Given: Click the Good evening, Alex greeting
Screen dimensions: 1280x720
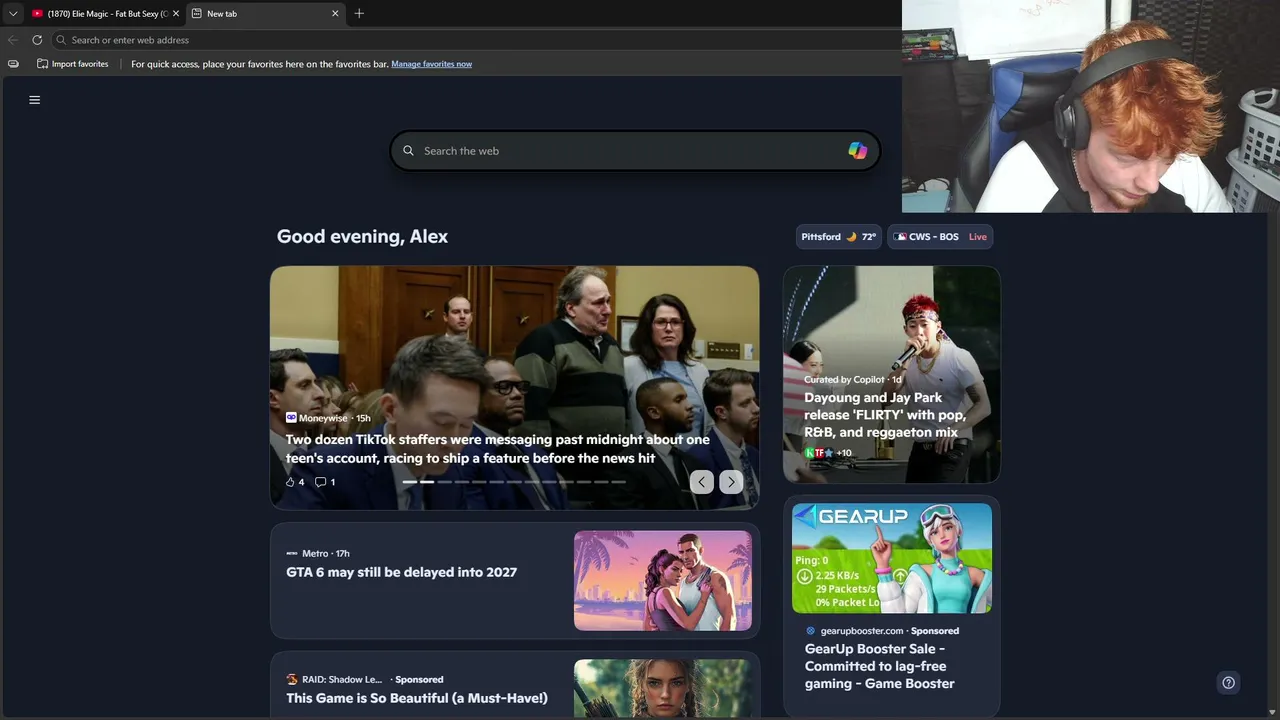Looking at the screenshot, I should tap(362, 237).
